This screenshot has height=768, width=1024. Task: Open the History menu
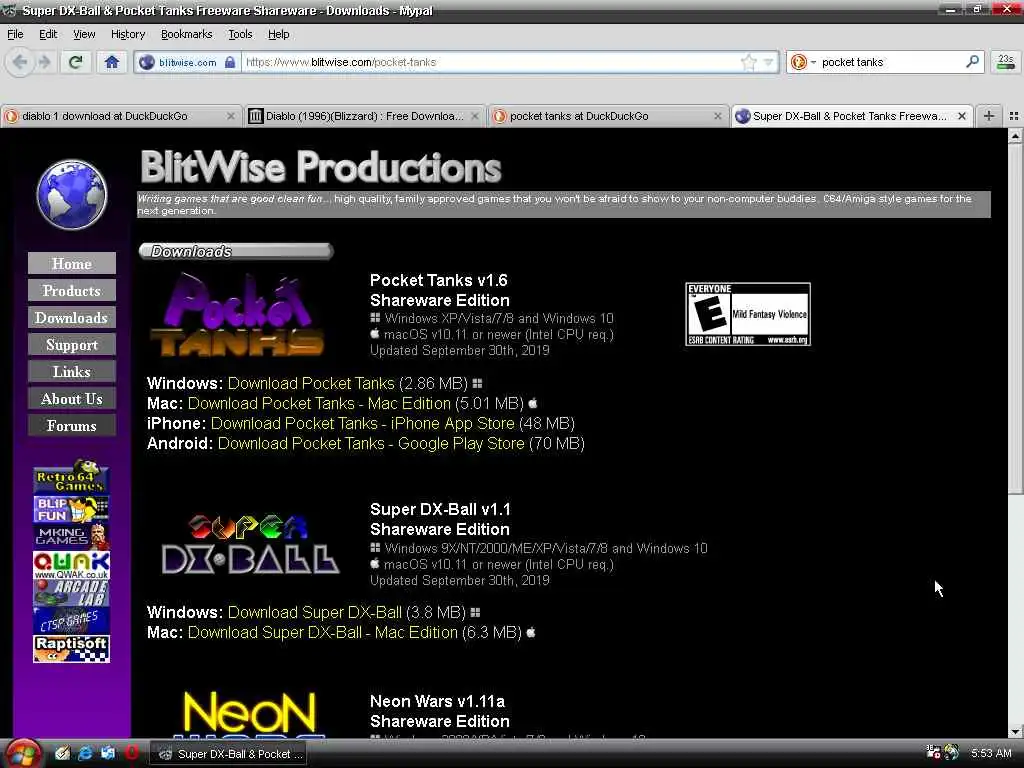[127, 34]
